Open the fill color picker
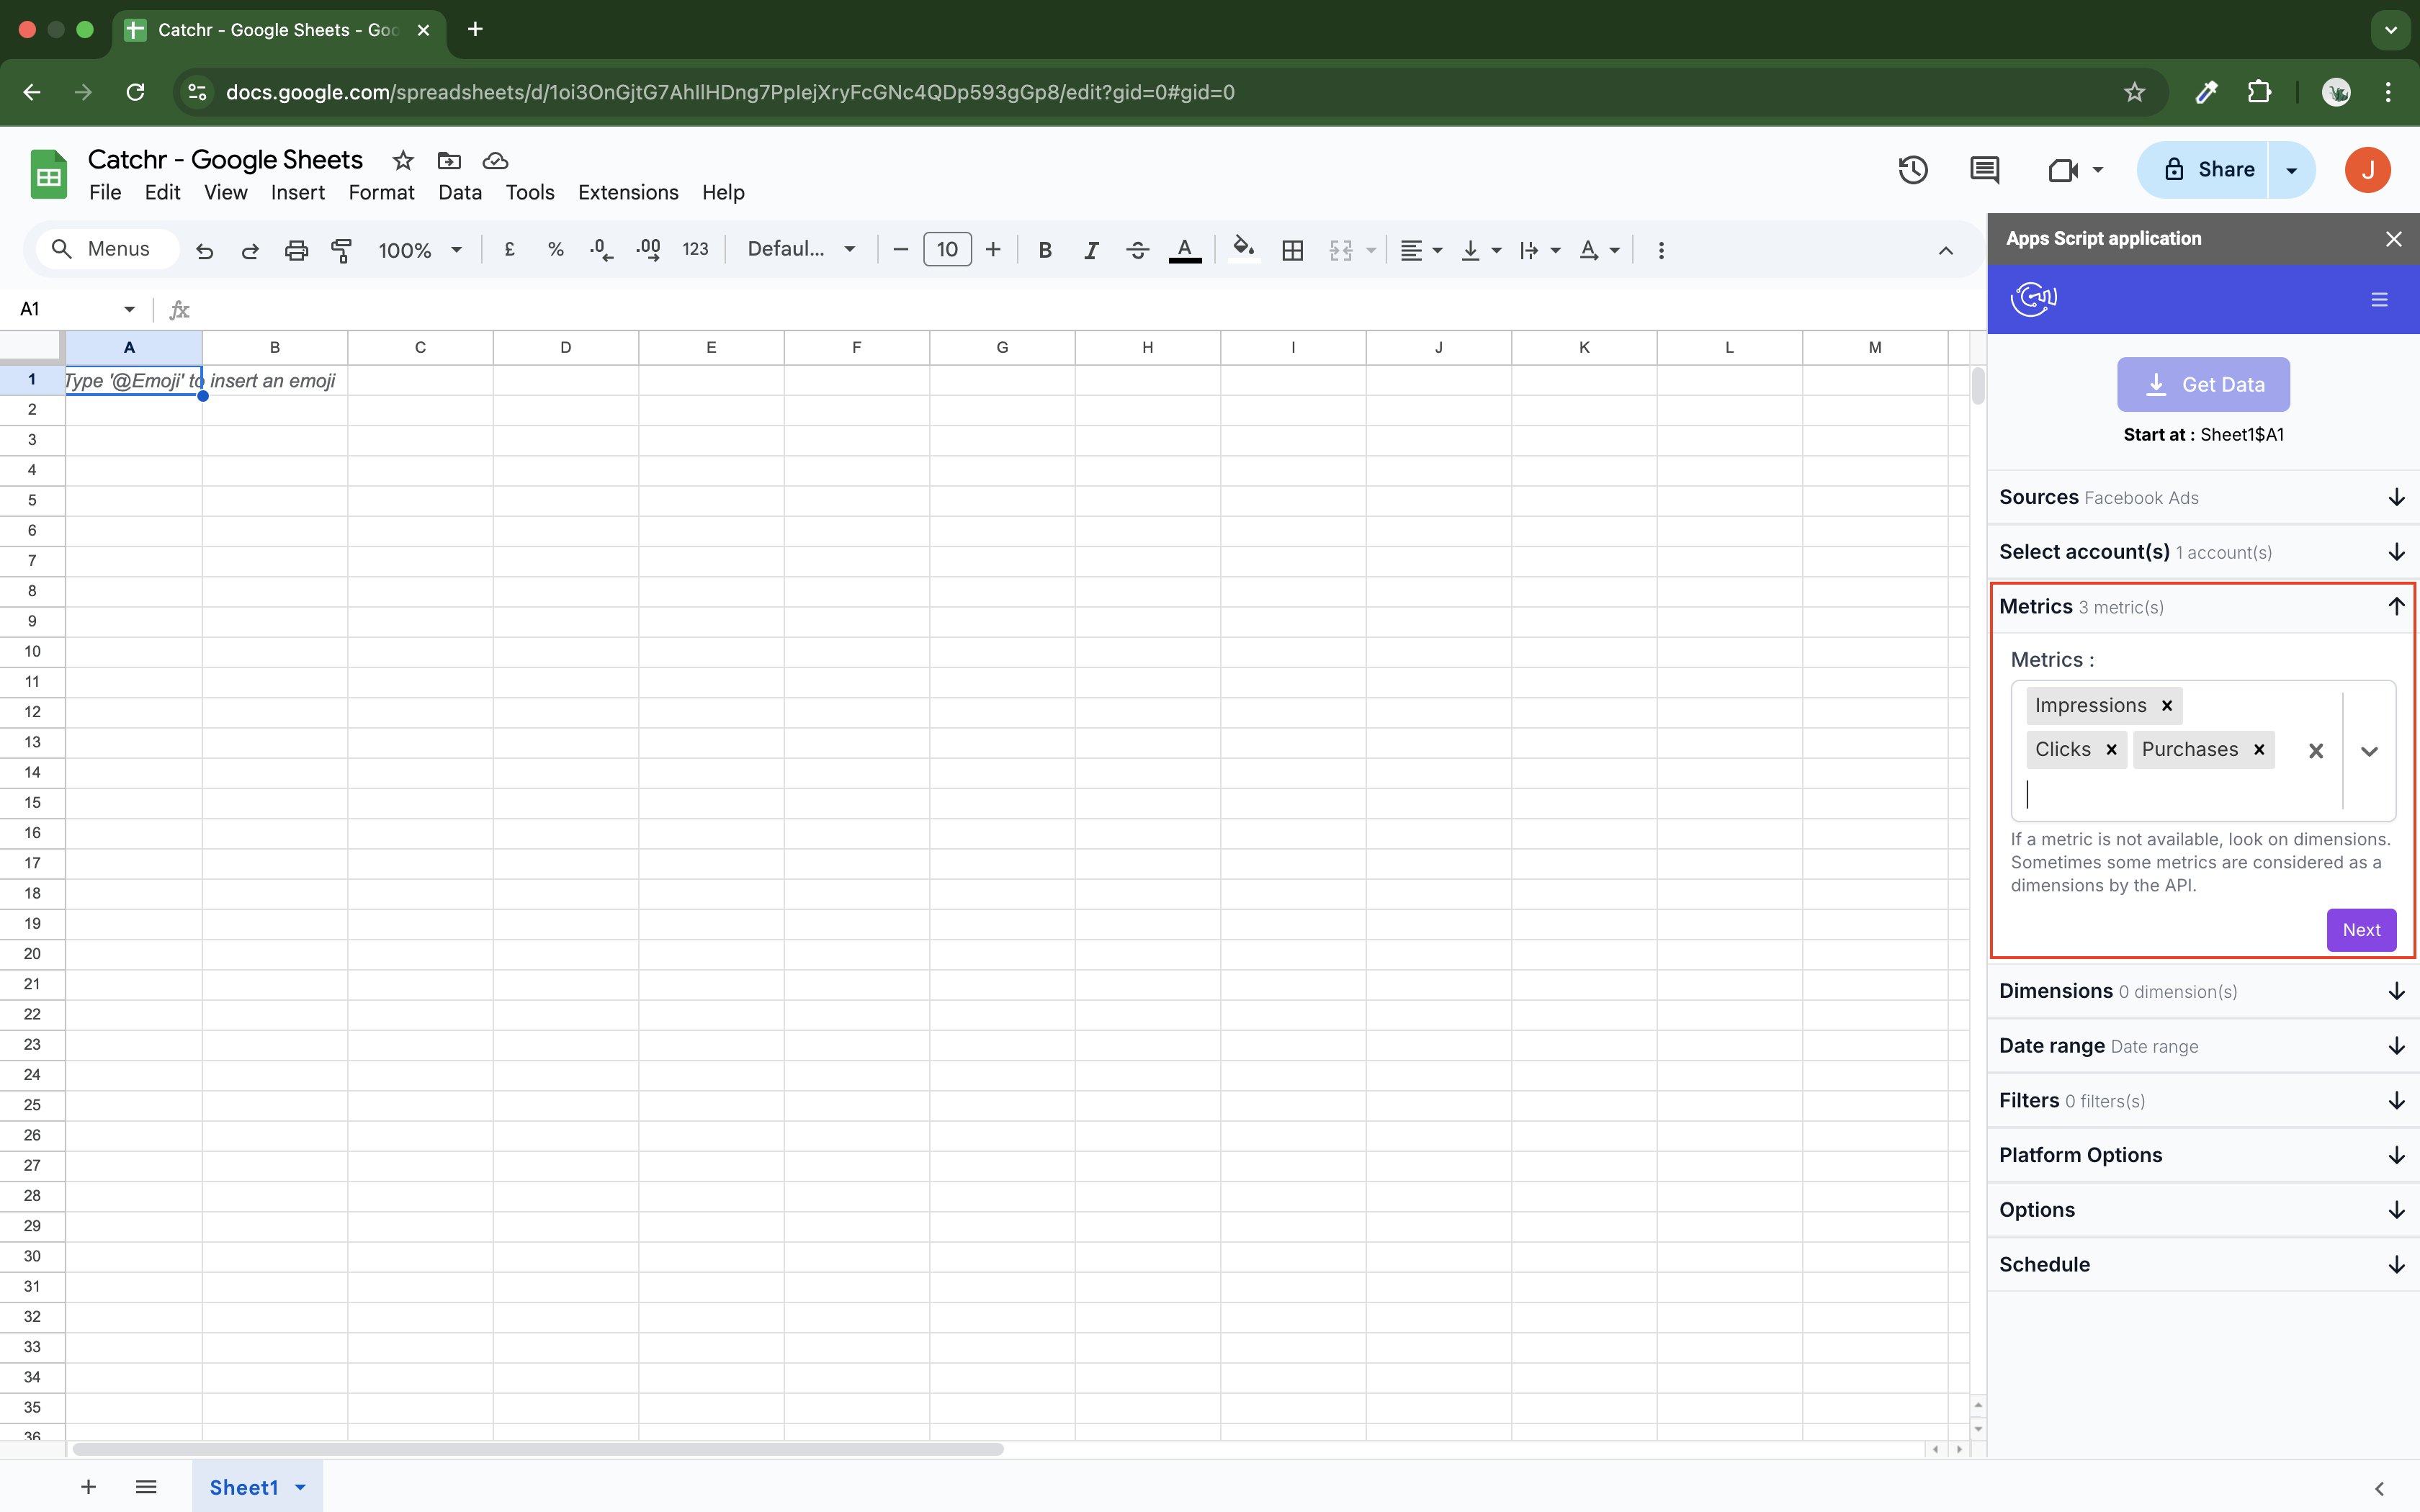This screenshot has width=2420, height=1512. (x=1243, y=248)
